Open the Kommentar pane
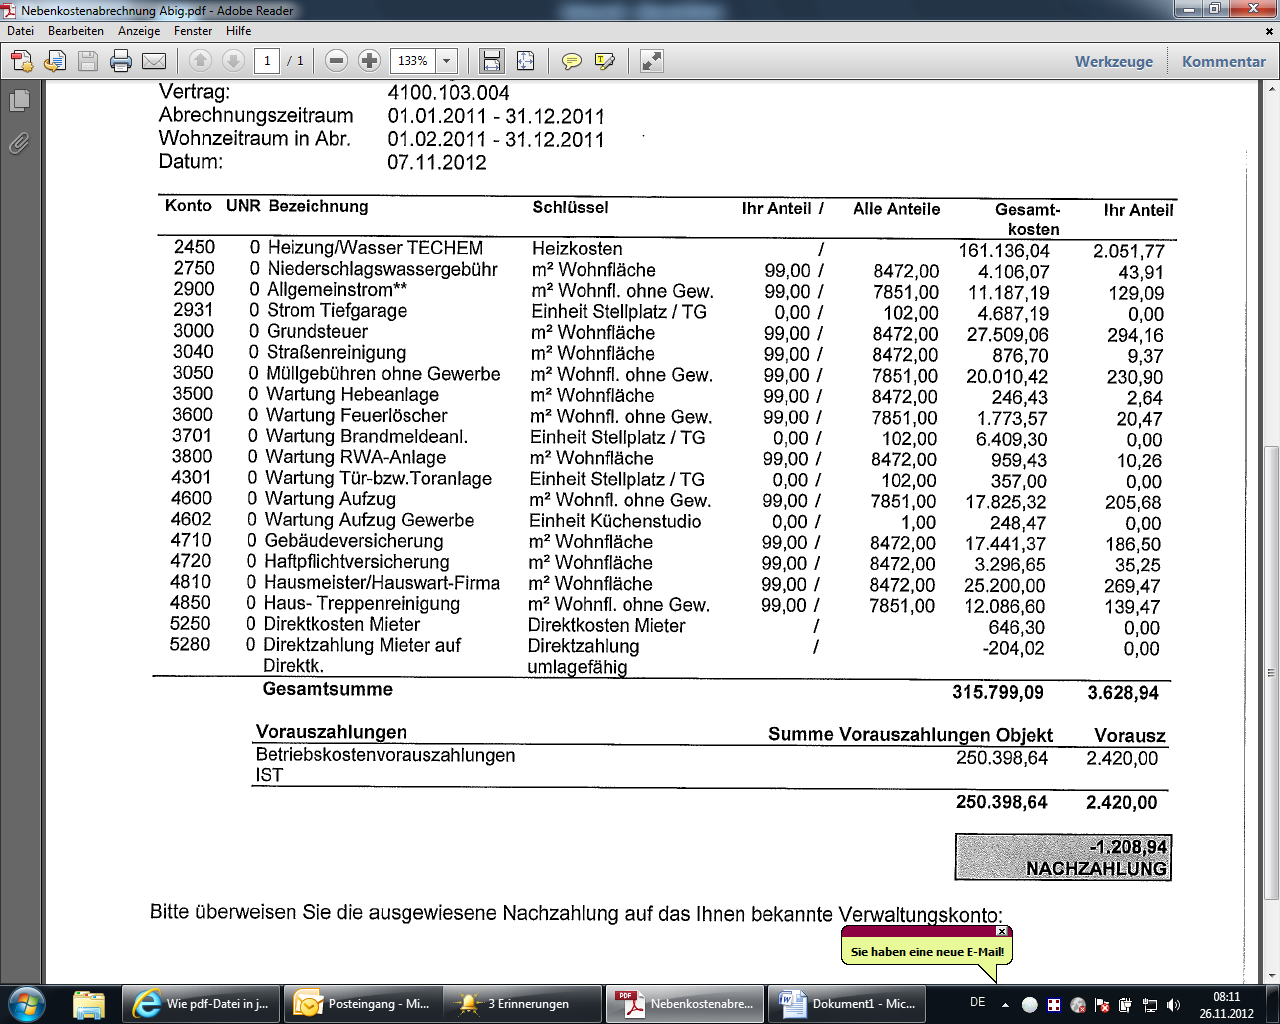Image resolution: width=1280 pixels, height=1024 pixels. (x=1223, y=61)
